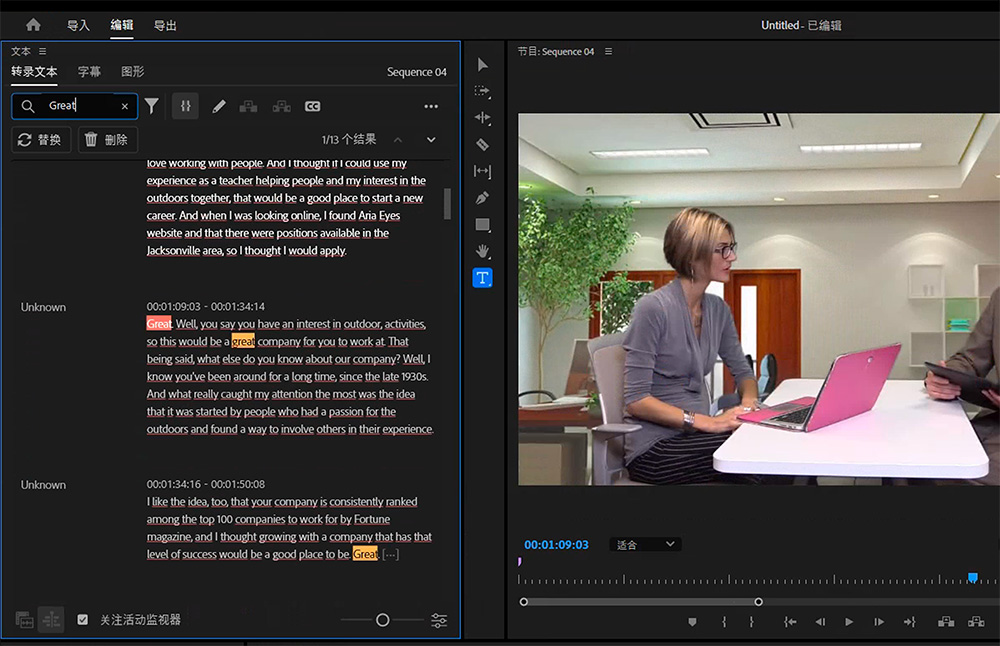The width and height of the screenshot is (1000, 646).
Task: Open the three-dot more options menu
Action: (431, 107)
